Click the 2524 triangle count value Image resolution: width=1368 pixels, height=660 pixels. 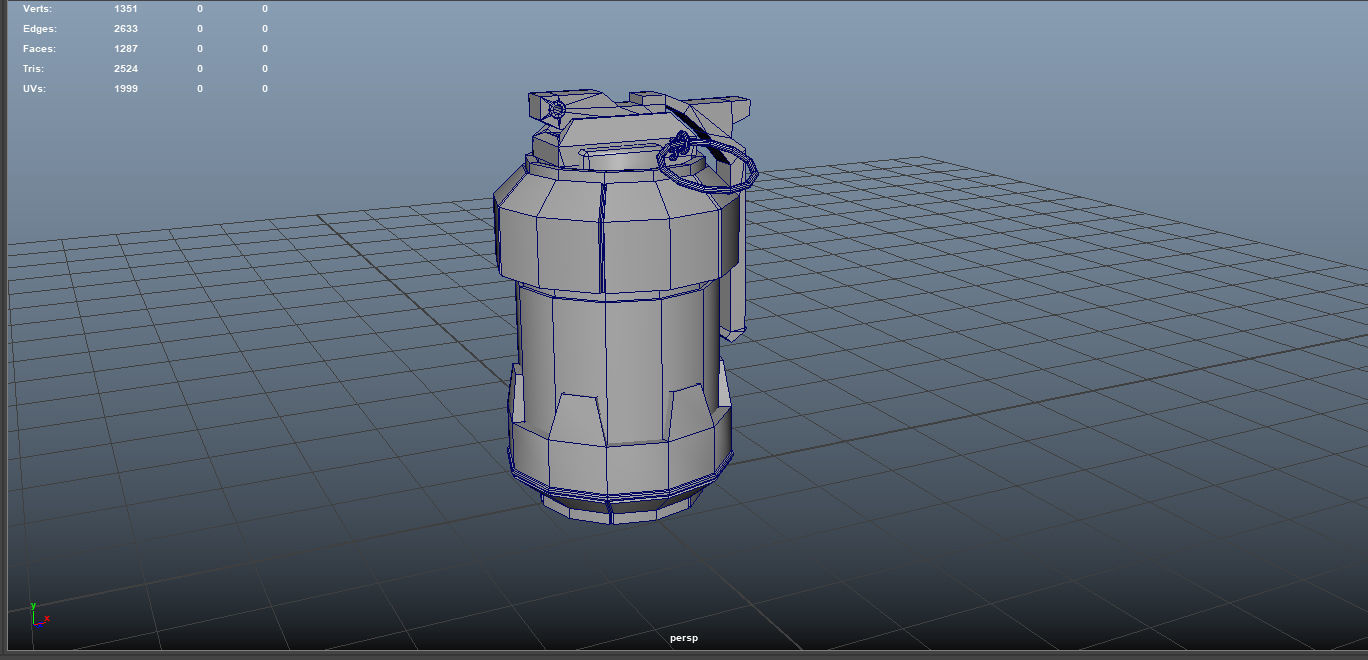coord(126,69)
